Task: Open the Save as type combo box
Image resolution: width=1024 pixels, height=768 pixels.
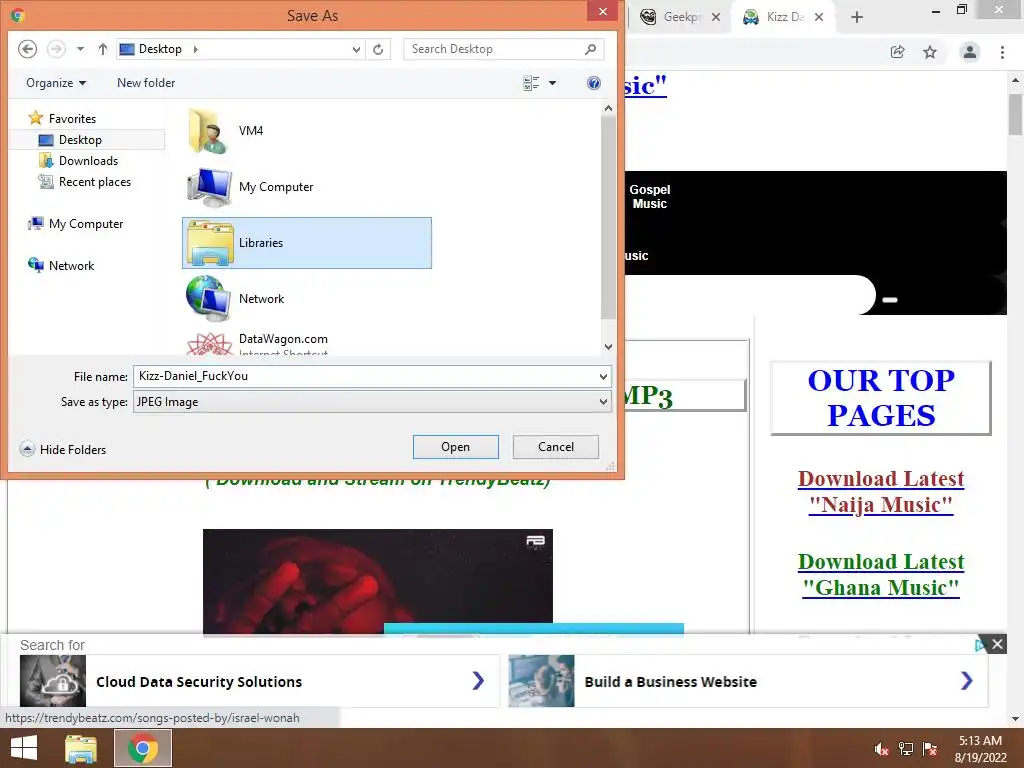Action: 372,402
